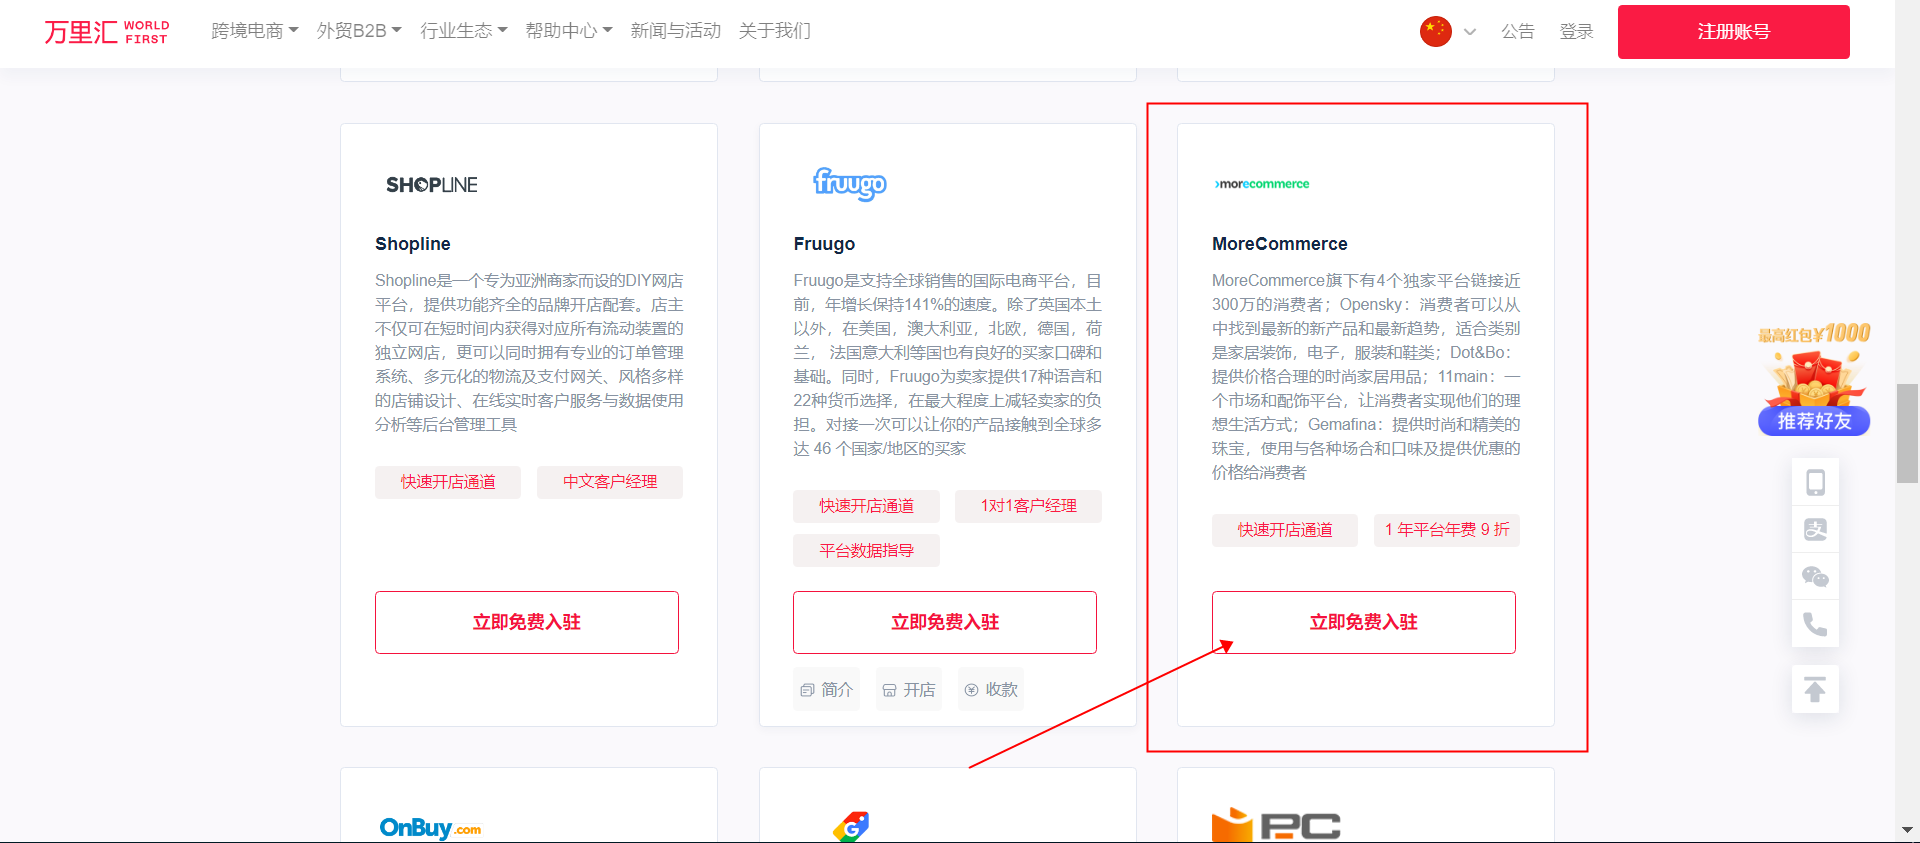The width and height of the screenshot is (1920, 843).
Task: Click the WeChat sidebar icon
Action: point(1815,577)
